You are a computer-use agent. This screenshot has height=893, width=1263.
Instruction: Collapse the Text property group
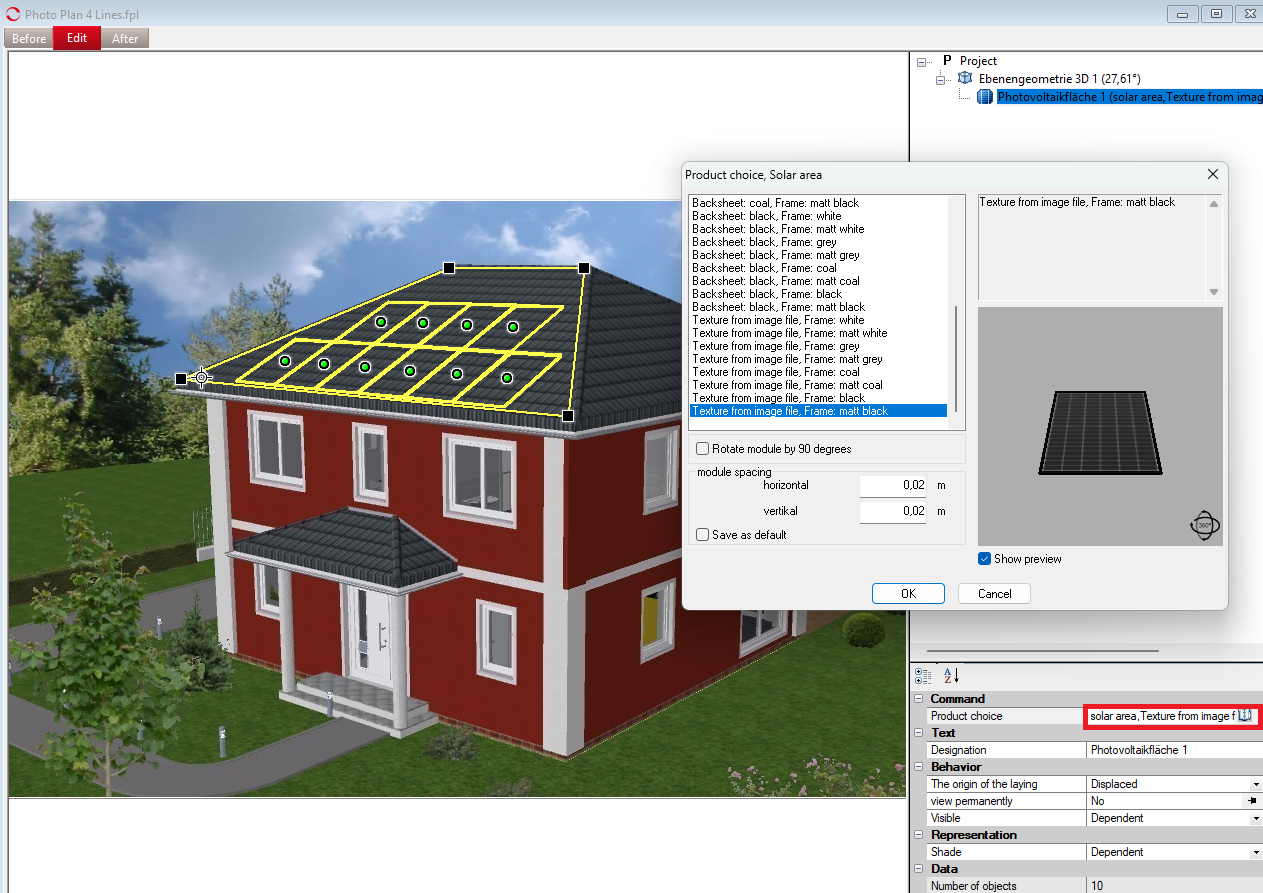(919, 733)
